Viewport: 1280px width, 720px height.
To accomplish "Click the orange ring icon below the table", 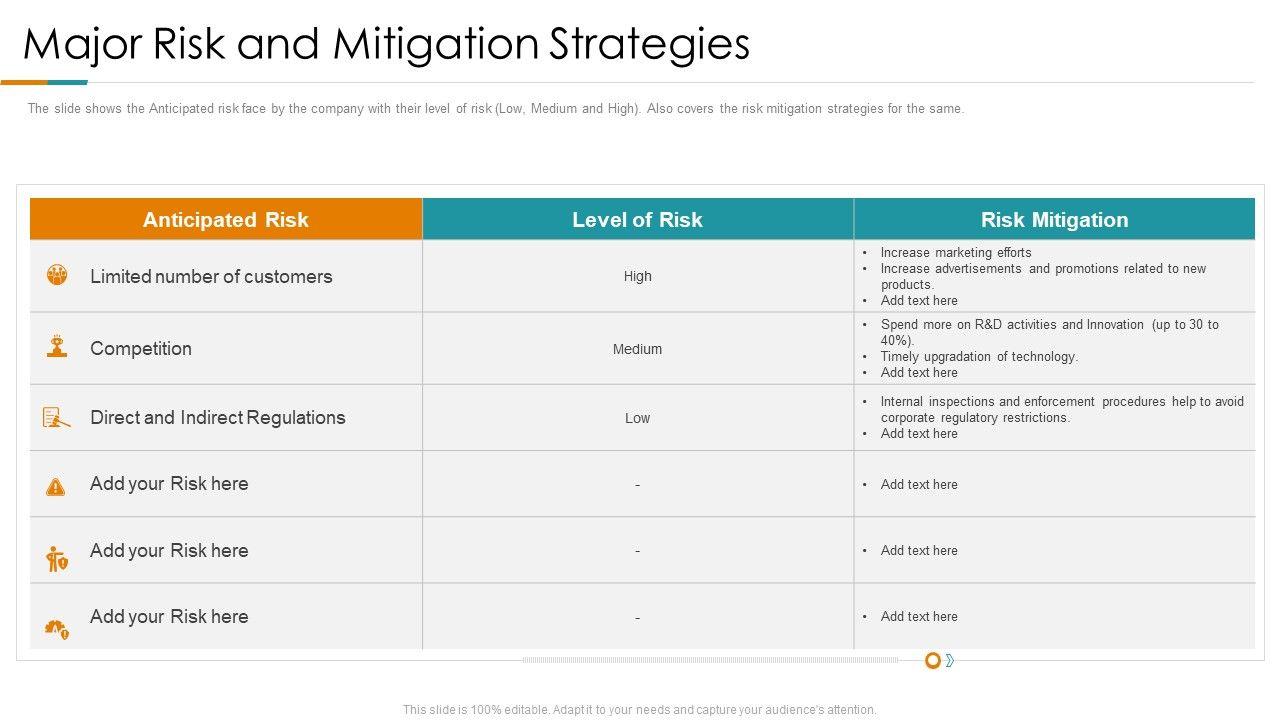I will [x=933, y=660].
